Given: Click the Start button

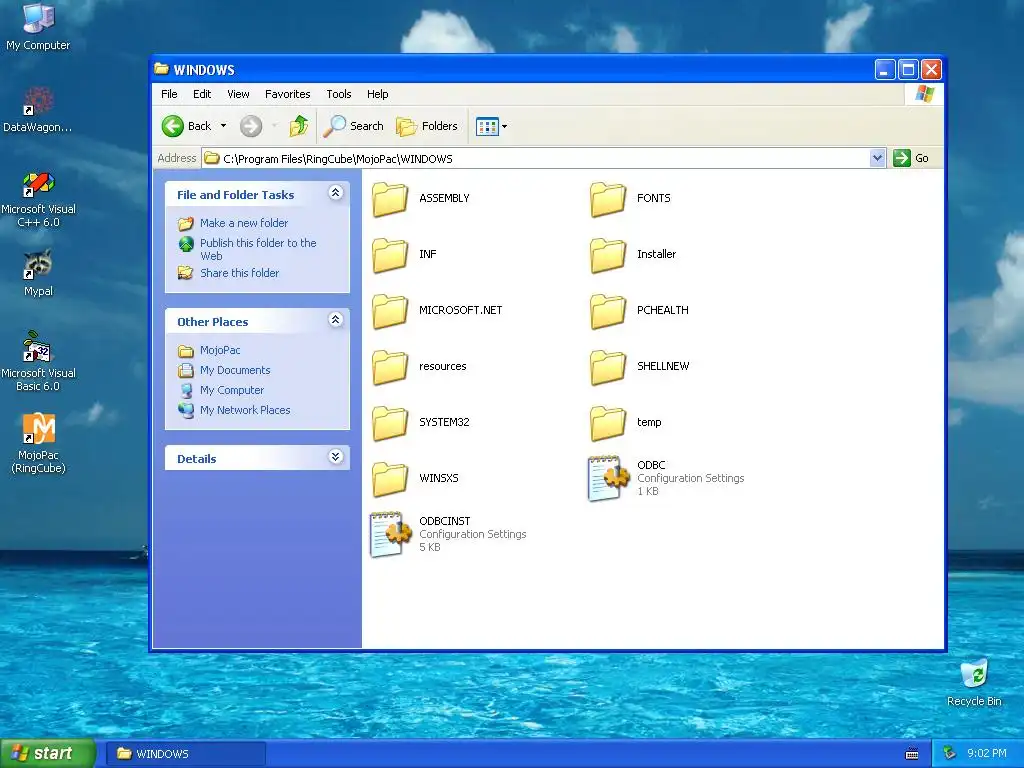Looking at the screenshot, I should tap(48, 754).
